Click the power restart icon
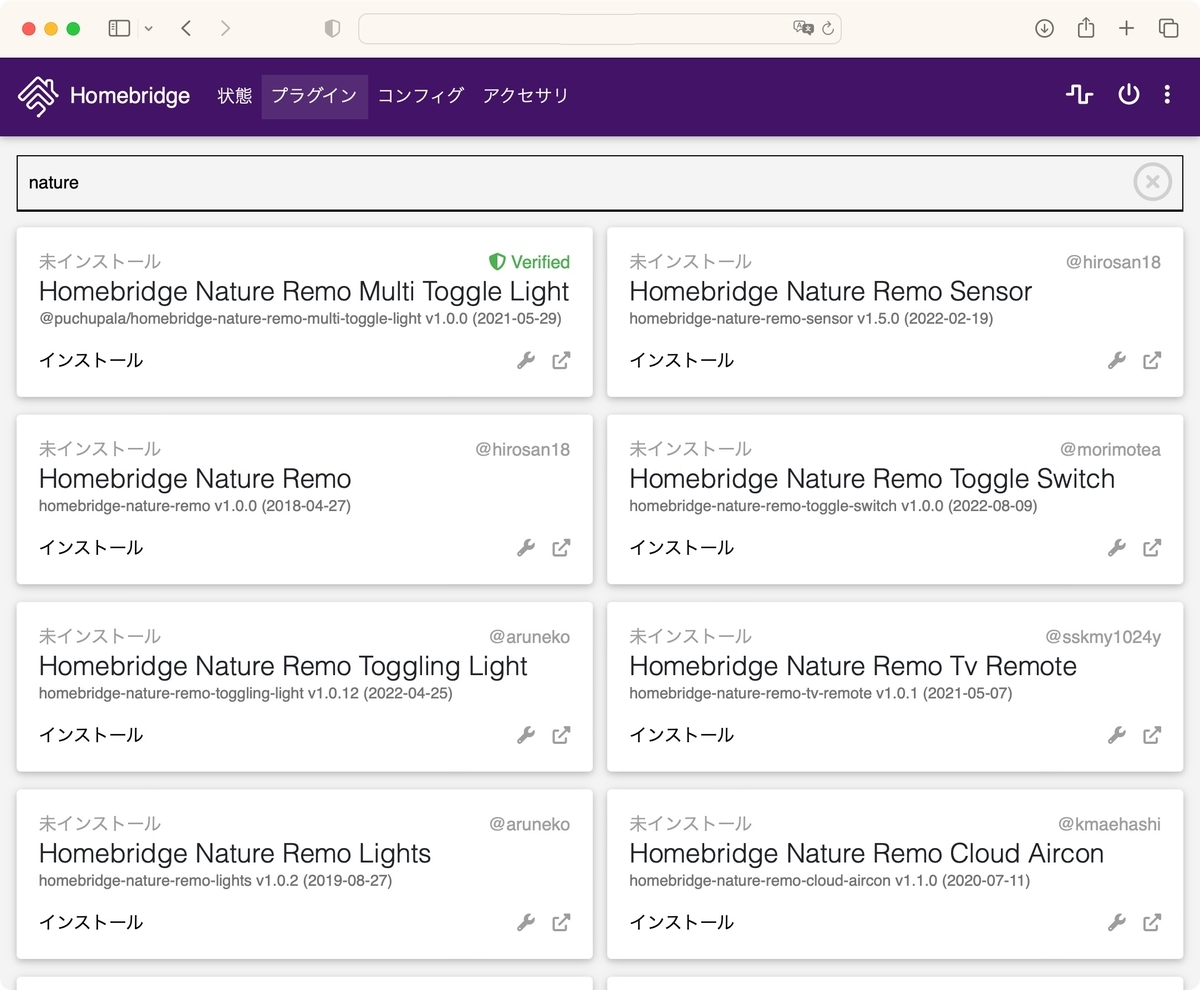Image resolution: width=1200 pixels, height=990 pixels. pyautogui.click(x=1128, y=95)
